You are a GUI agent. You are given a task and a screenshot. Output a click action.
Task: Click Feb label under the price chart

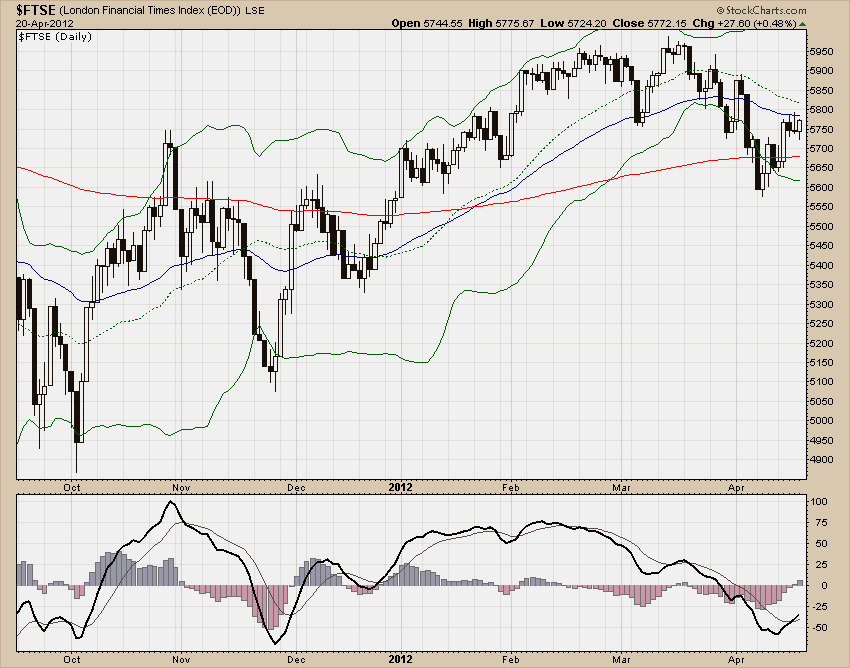pyautogui.click(x=511, y=487)
